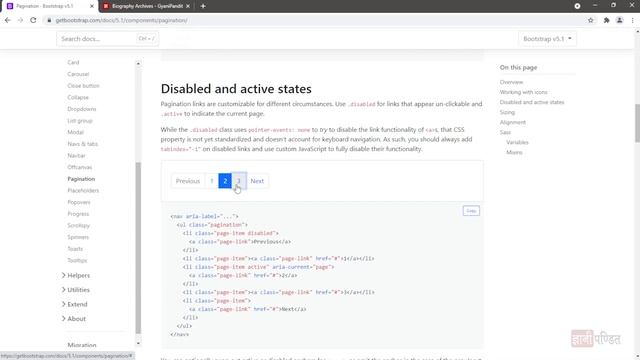This screenshot has width=640, height=360.
Task: Select the Pagination Bootstrap v5.1 tab
Action: click(x=50, y=6)
